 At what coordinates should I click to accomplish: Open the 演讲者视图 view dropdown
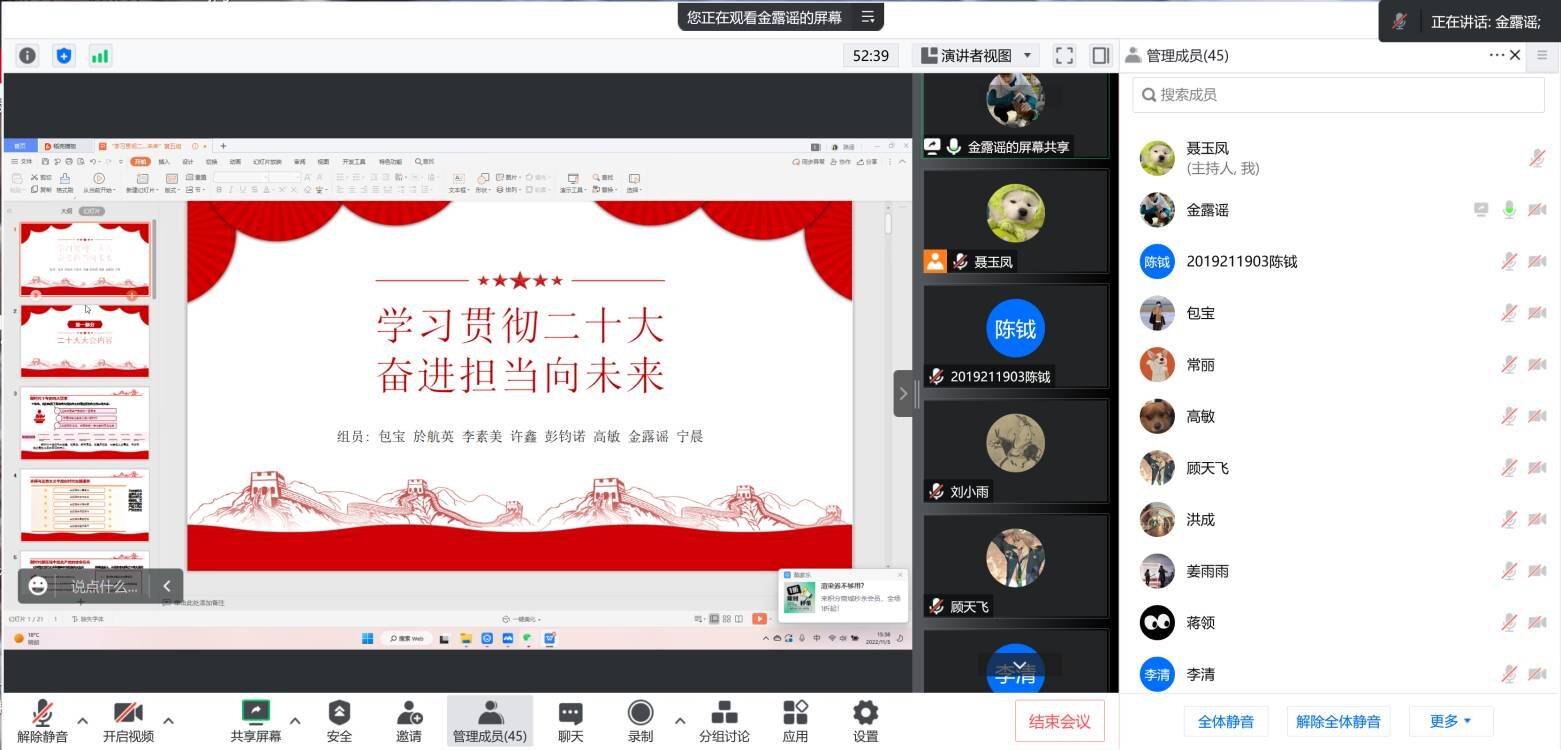tap(979, 56)
